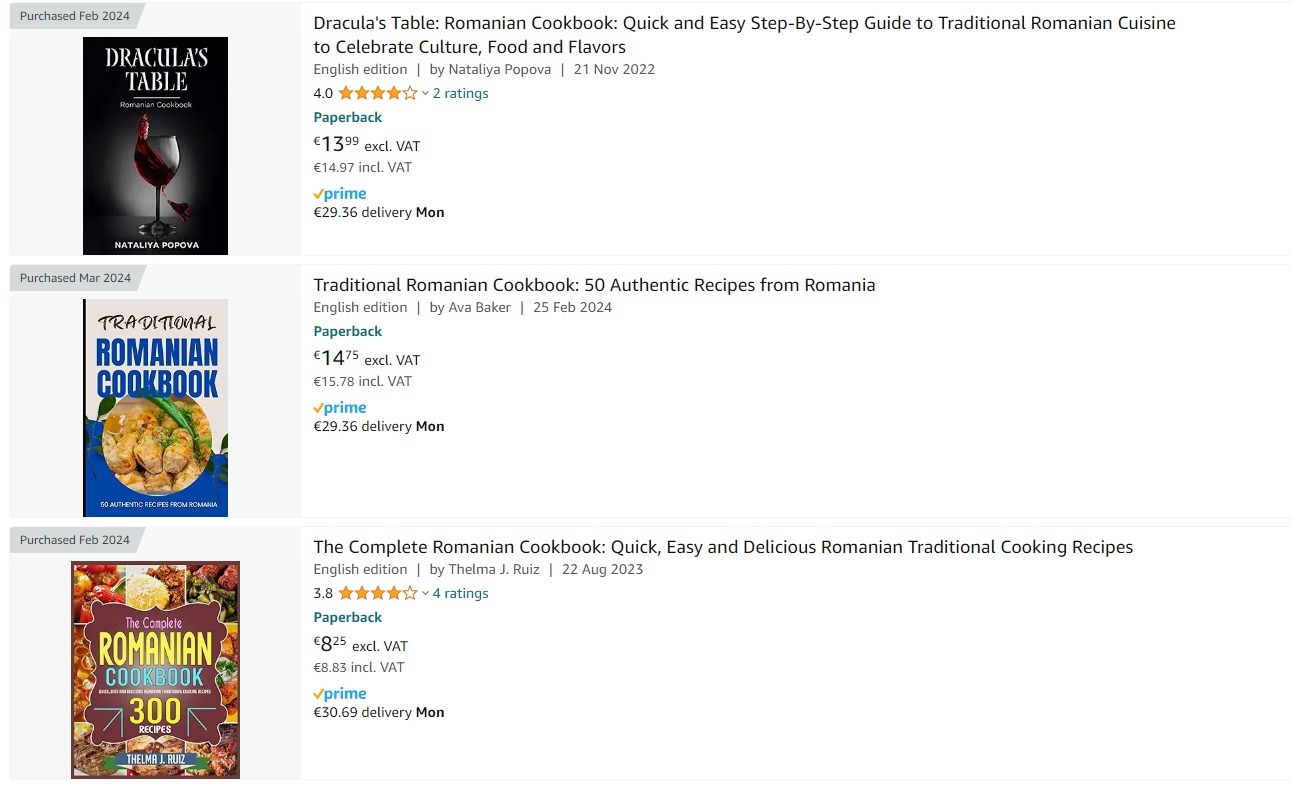Click the 4.0 rating stars row
The image size is (1292, 786).
point(378,92)
